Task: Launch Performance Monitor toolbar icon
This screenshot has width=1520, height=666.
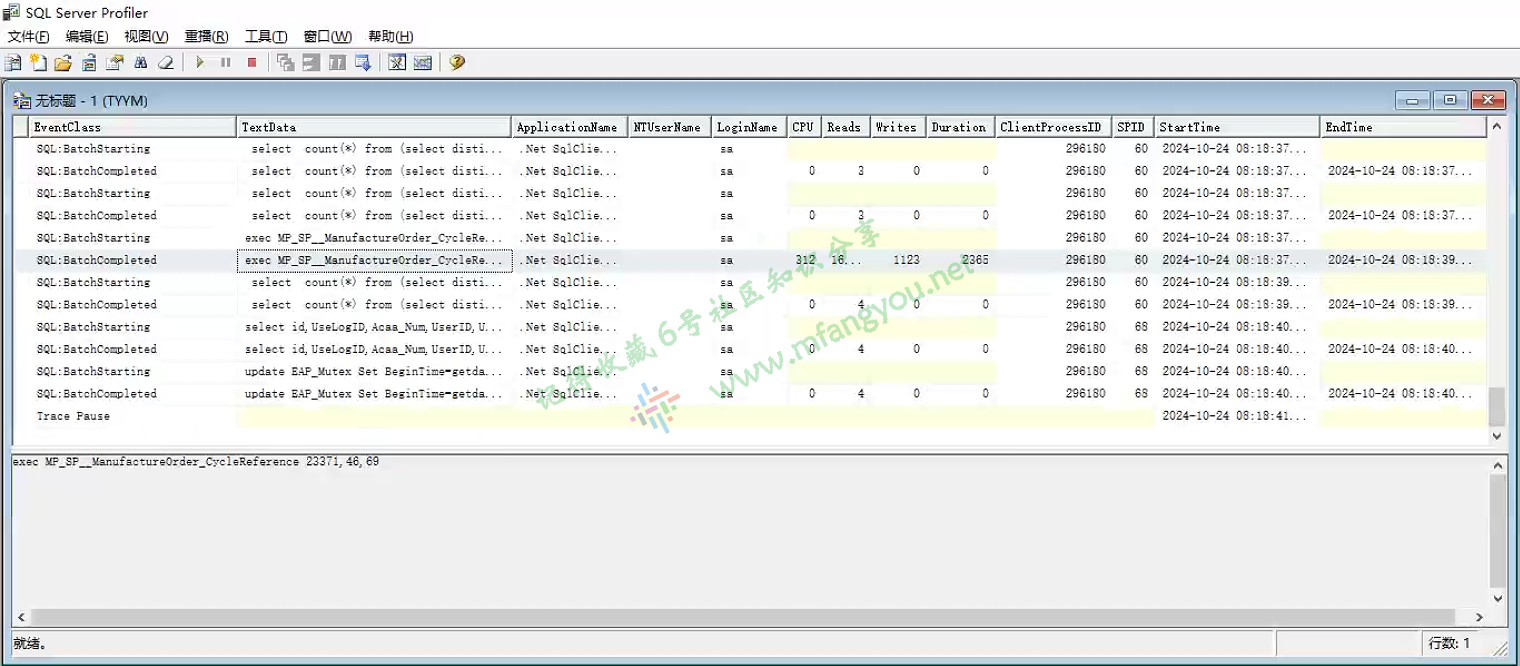Action: 423,63
